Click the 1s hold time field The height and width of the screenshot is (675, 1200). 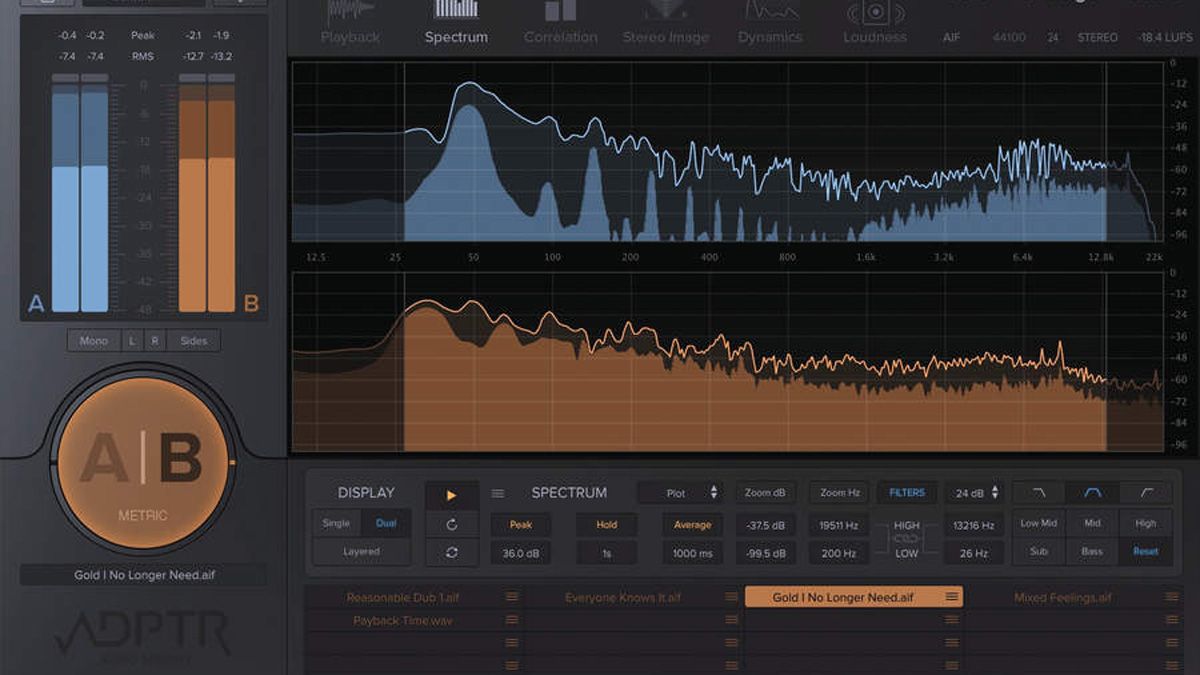point(606,552)
